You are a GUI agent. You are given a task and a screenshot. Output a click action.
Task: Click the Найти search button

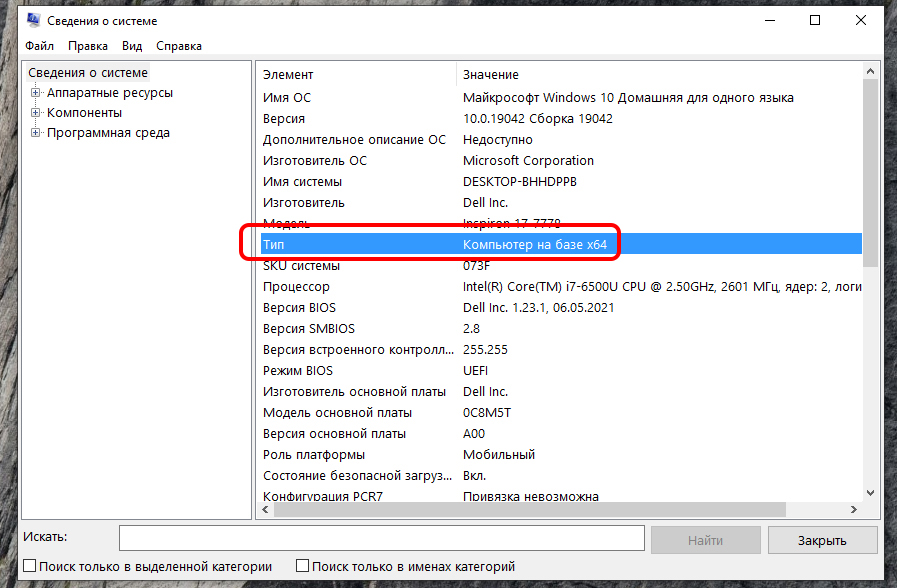click(705, 540)
